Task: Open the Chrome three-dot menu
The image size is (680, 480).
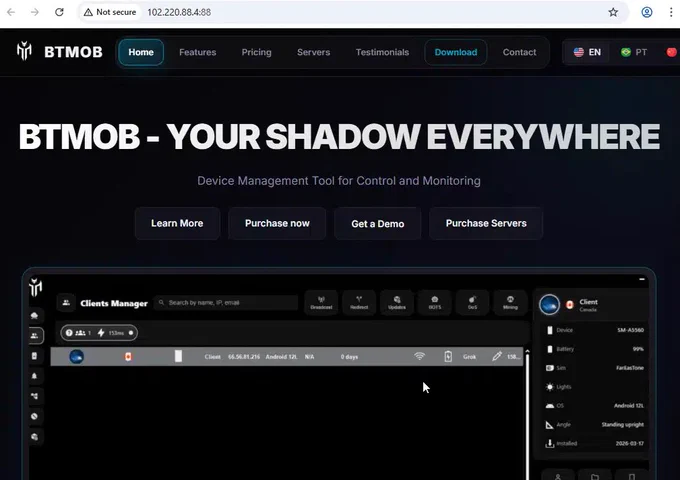Action: (x=671, y=12)
